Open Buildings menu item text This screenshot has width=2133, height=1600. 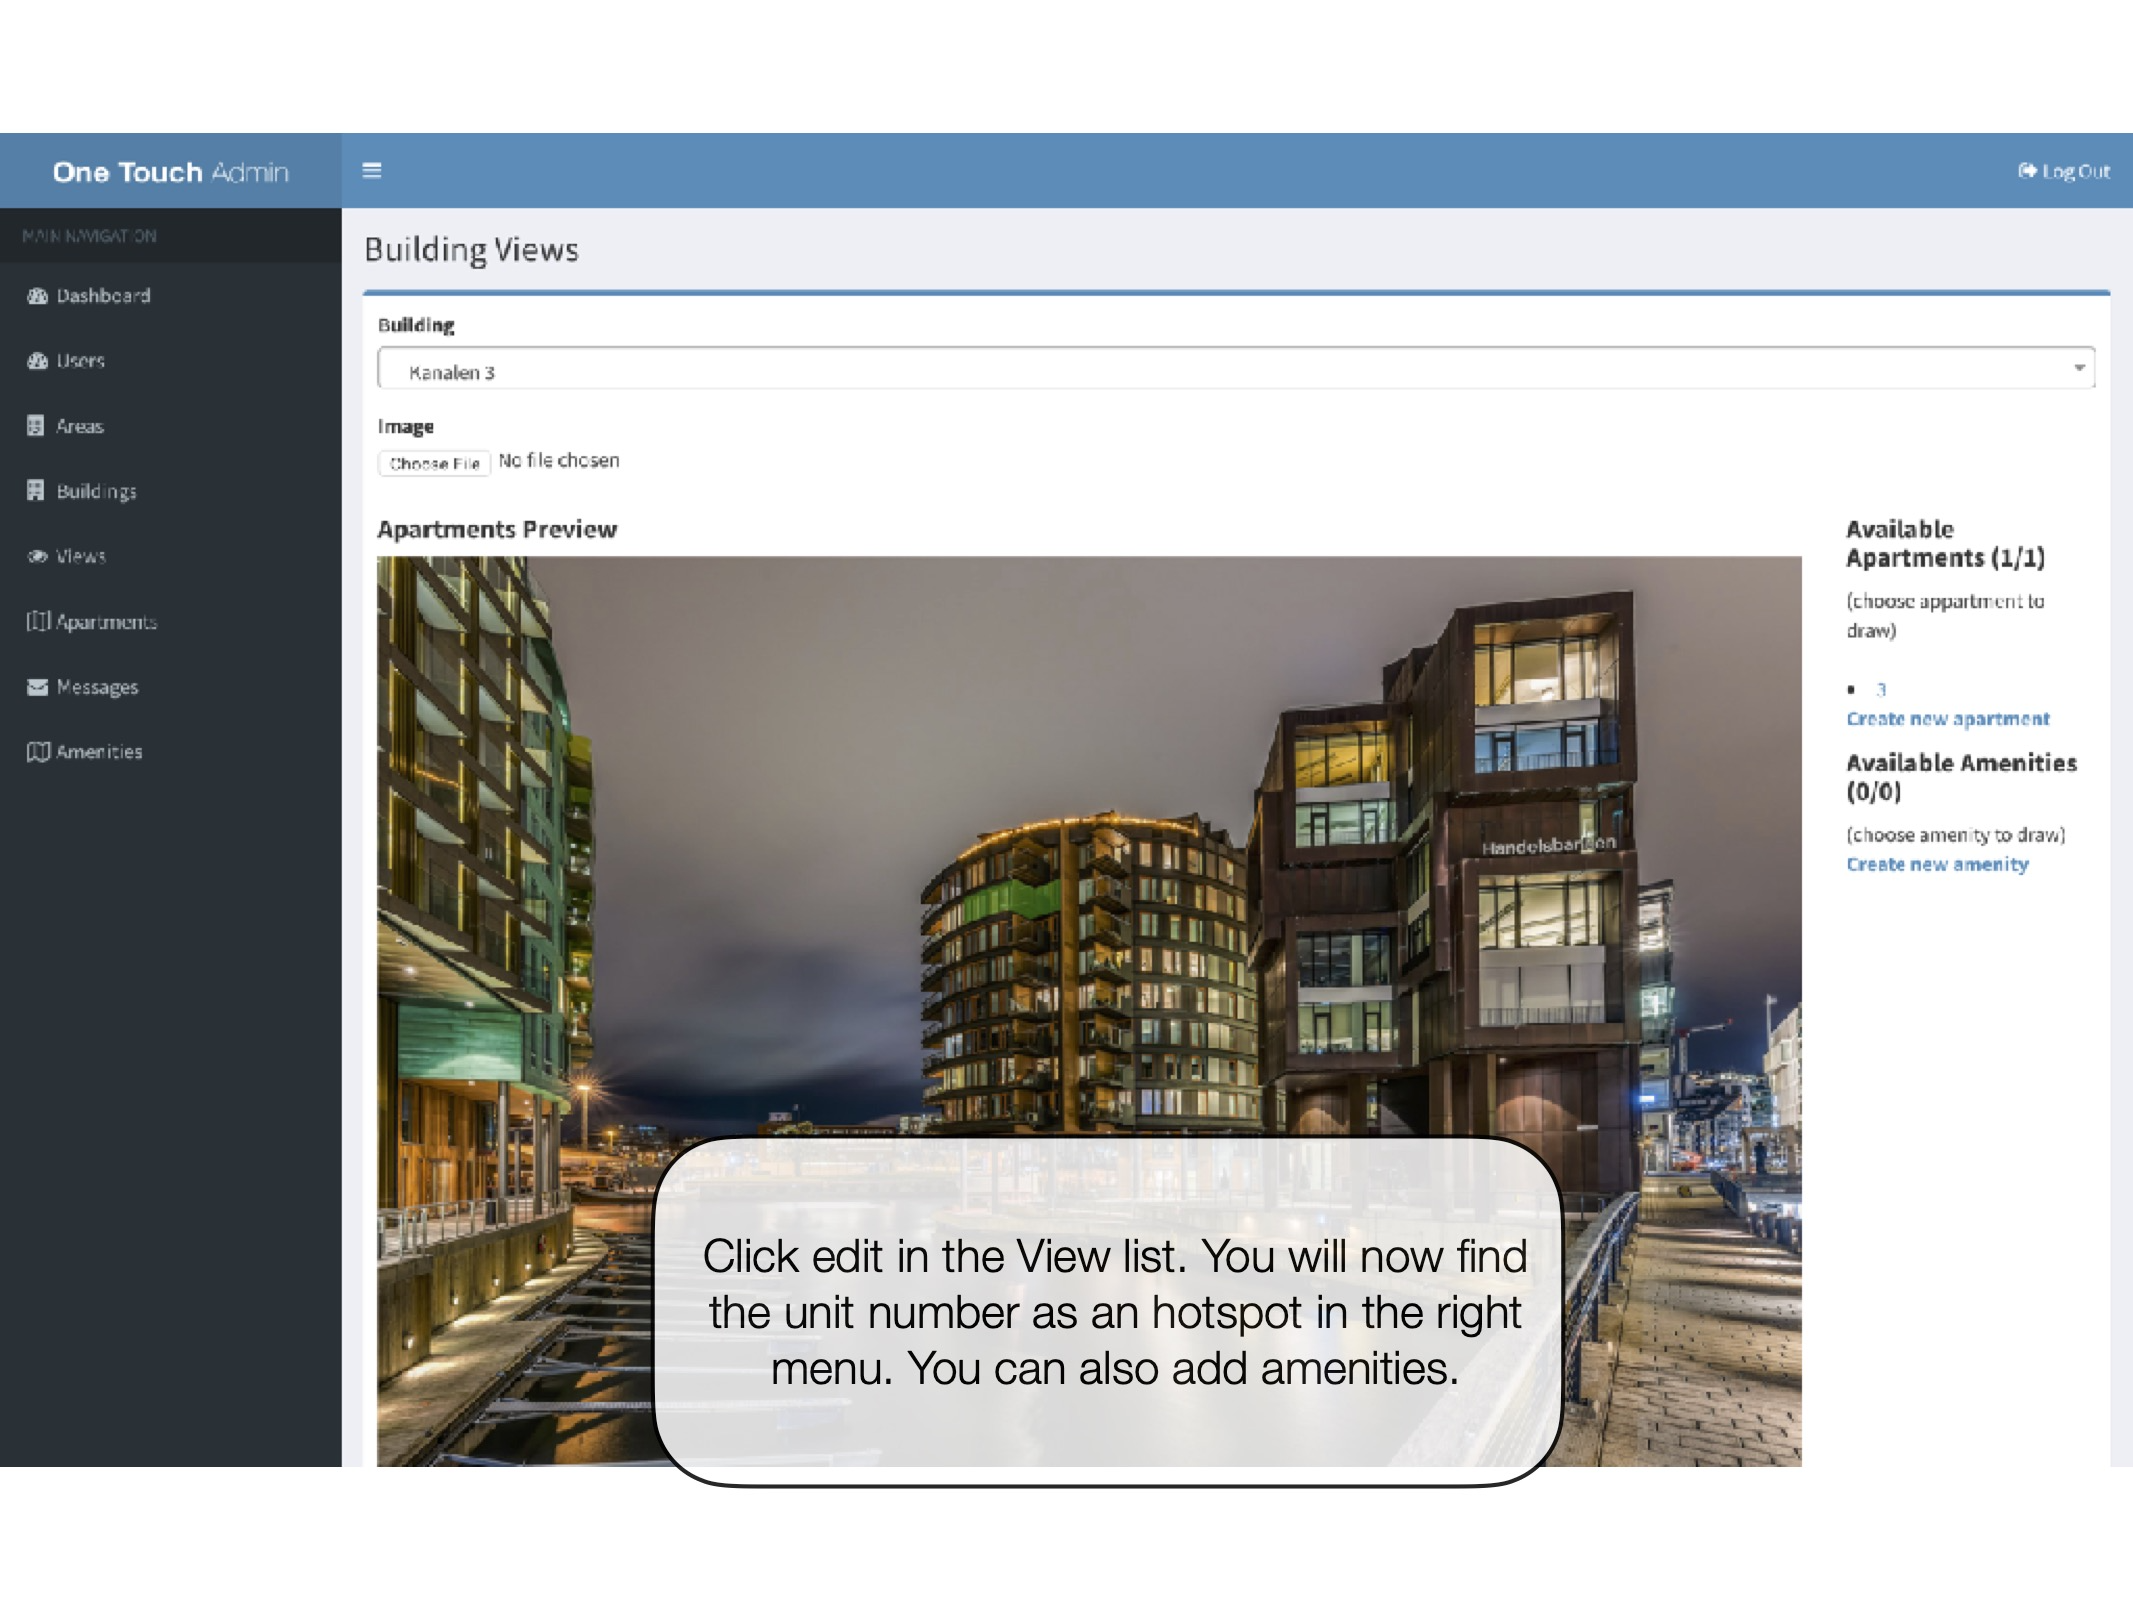[96, 491]
